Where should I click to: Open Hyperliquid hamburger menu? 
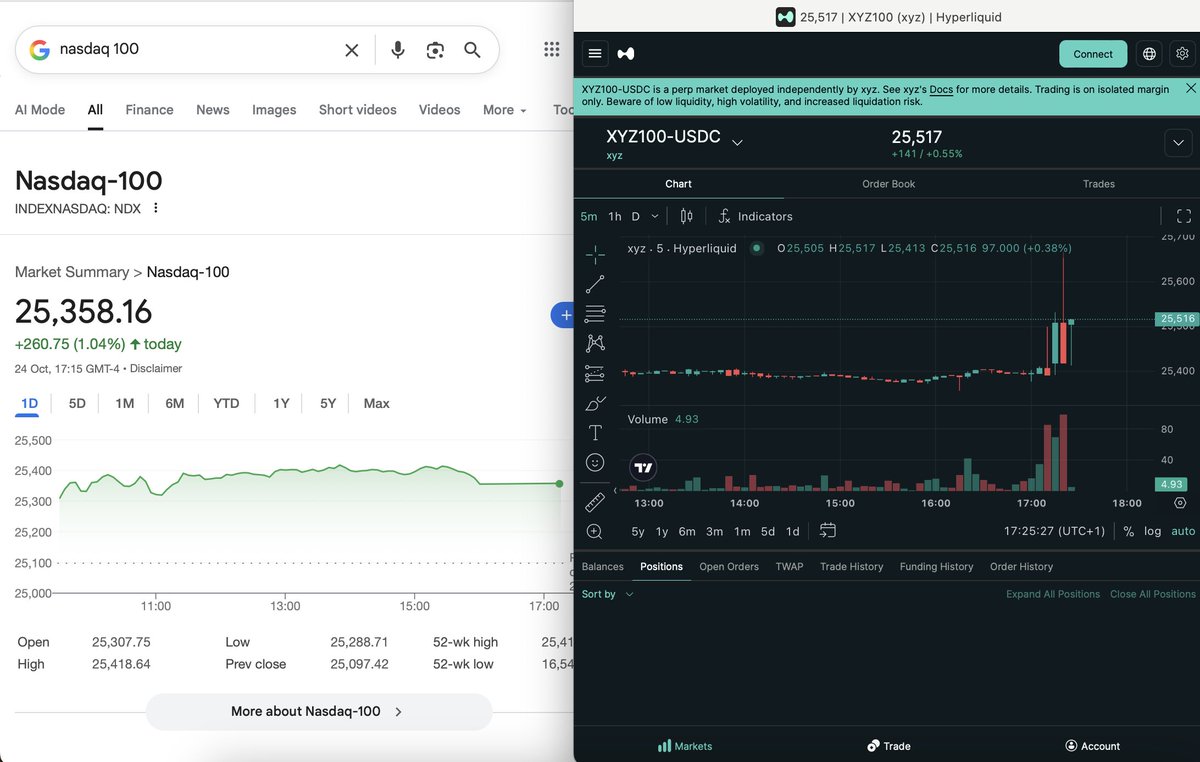coord(595,54)
